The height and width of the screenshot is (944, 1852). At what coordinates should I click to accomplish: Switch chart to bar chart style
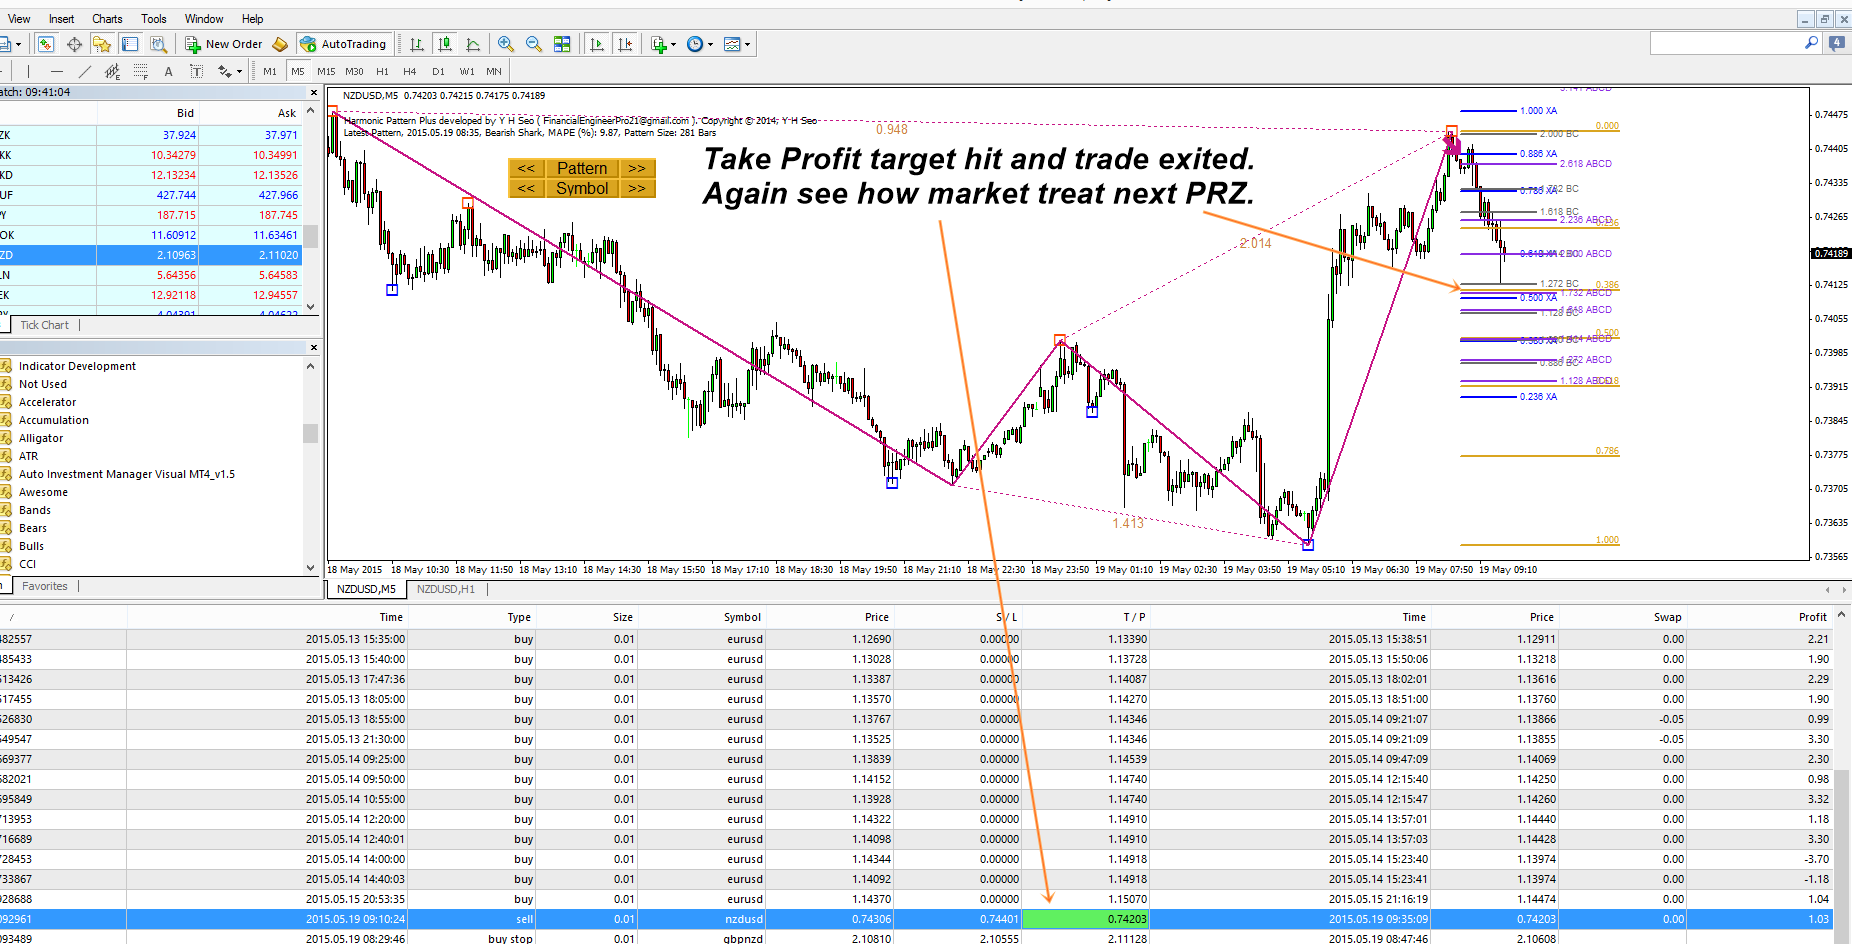click(417, 44)
